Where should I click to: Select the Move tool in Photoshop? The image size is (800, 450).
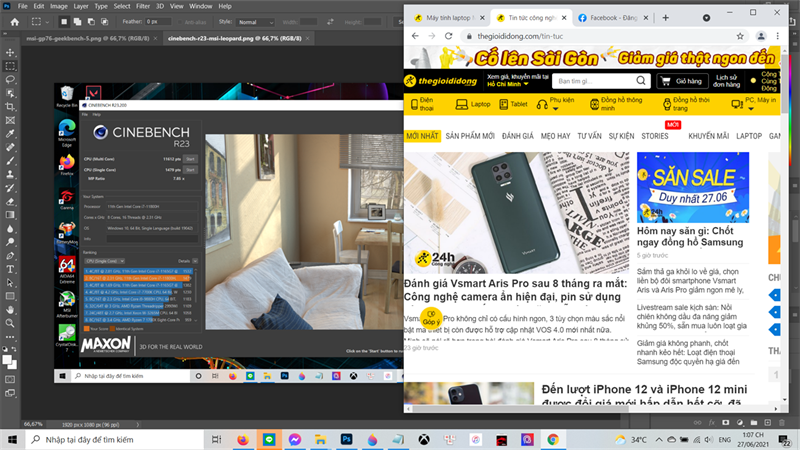pos(10,53)
